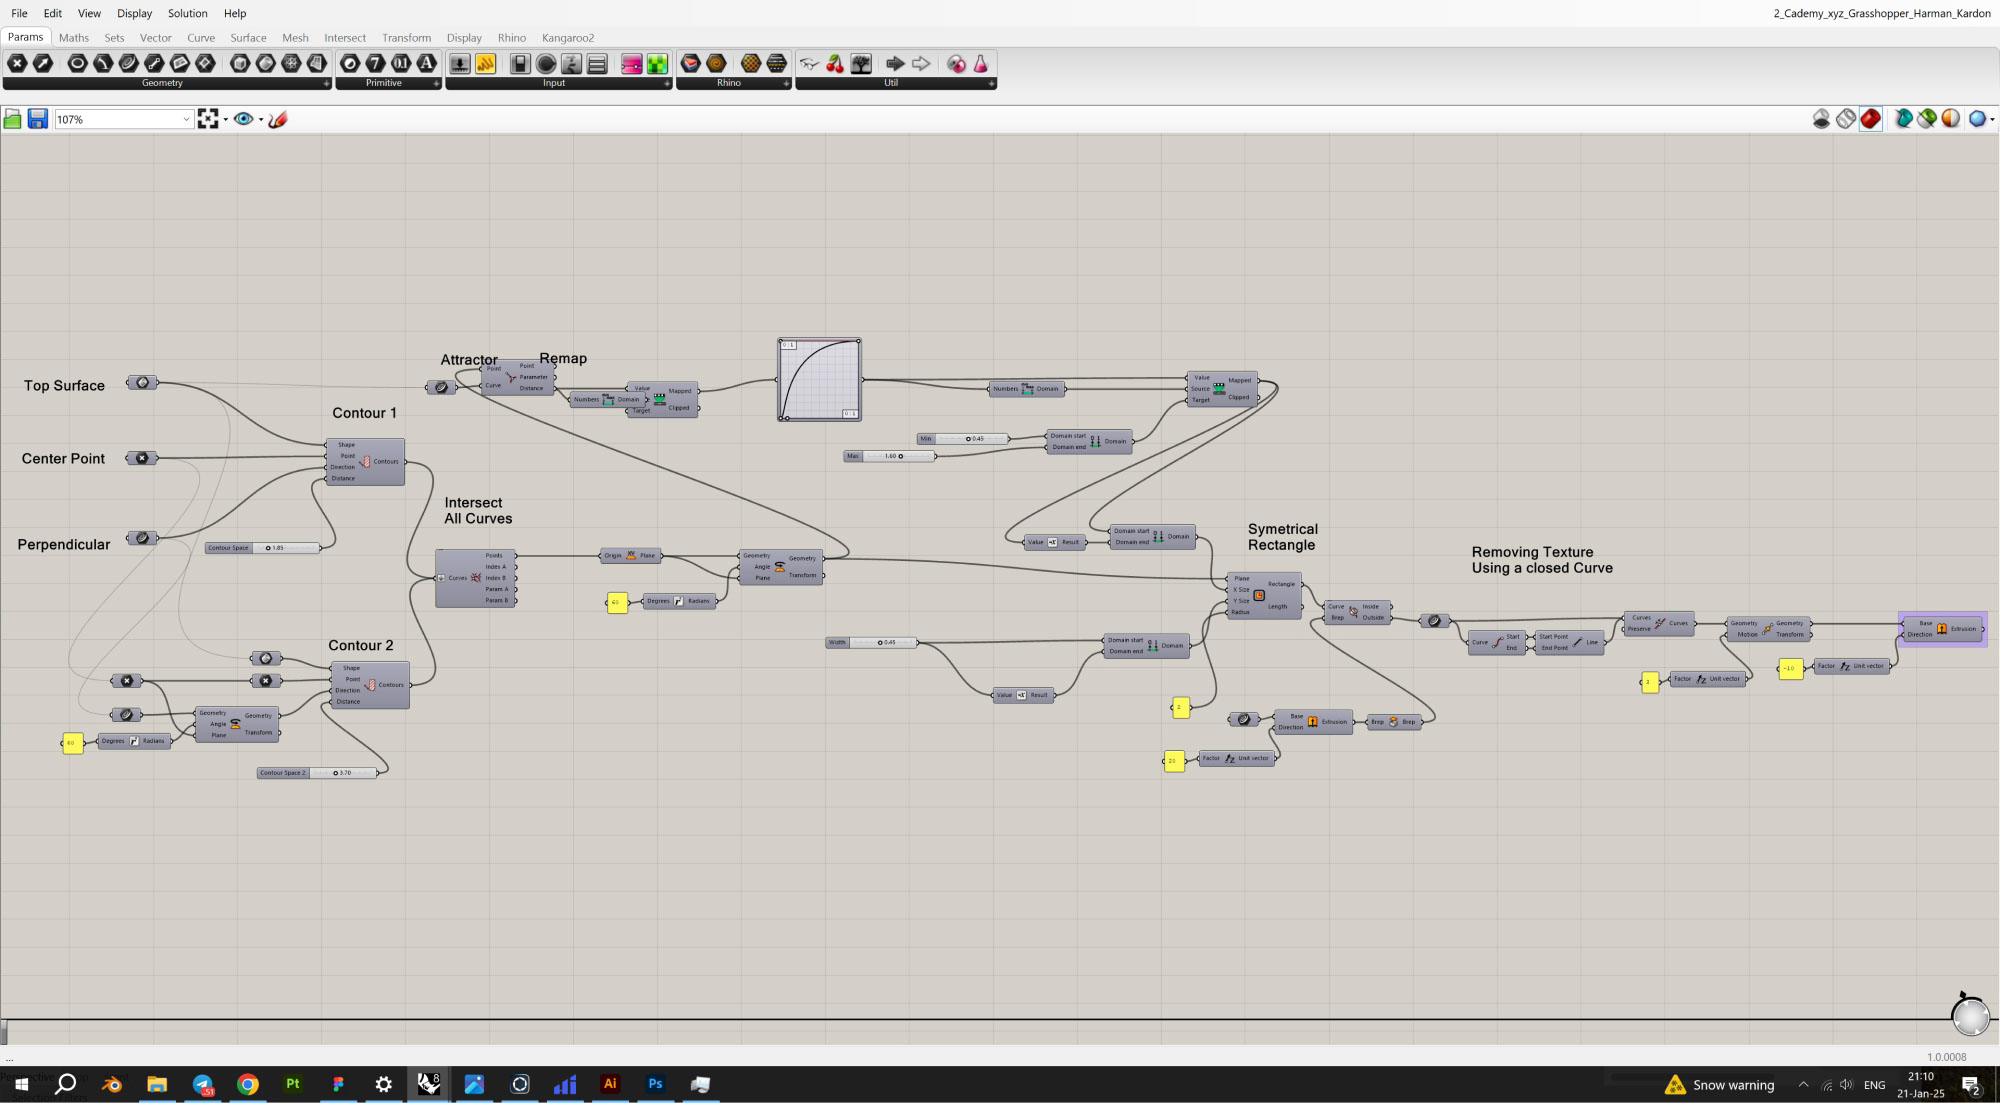The height and width of the screenshot is (1103, 2000).
Task: Open Photoshop from the Windows taskbar
Action: point(655,1084)
